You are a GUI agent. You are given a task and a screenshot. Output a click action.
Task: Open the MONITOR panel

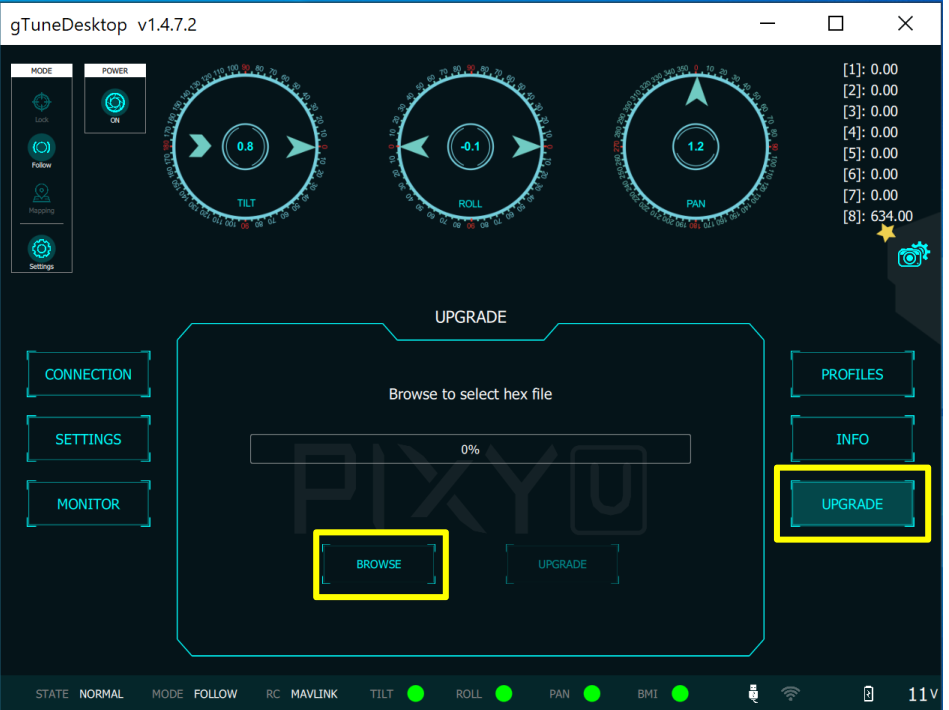(x=88, y=504)
